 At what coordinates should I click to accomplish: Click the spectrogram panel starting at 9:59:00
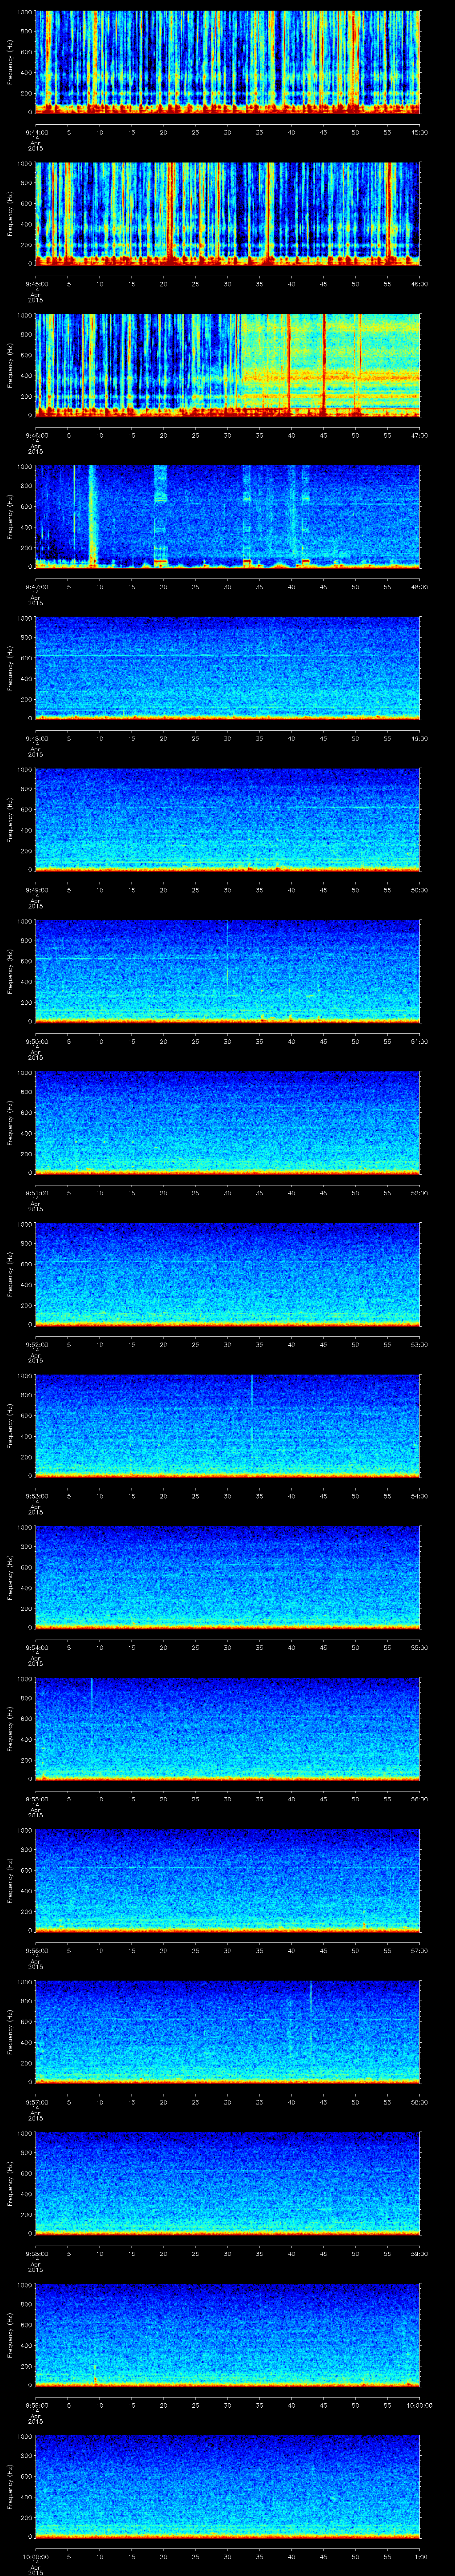click(x=228, y=2335)
